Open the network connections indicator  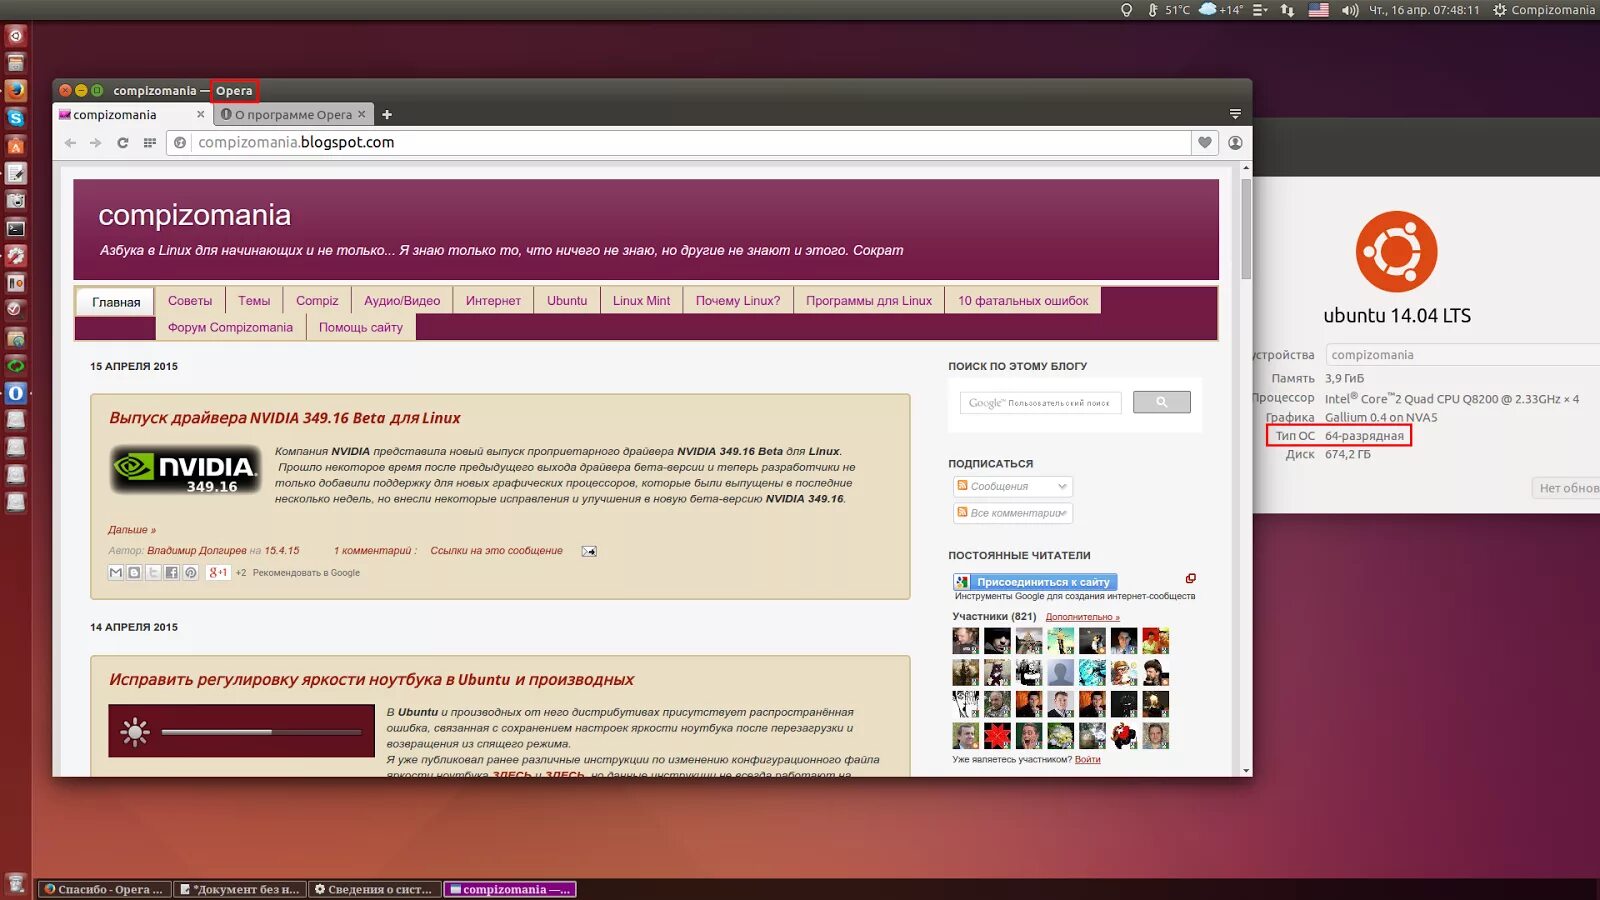tap(1288, 10)
